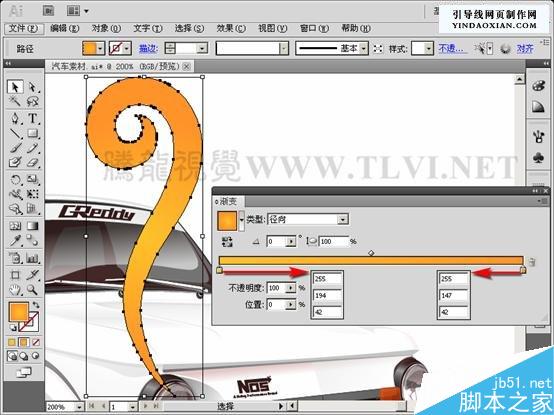Change screen mode button in toolbox
The height and width of the screenshot is (415, 554).
[x=24, y=372]
